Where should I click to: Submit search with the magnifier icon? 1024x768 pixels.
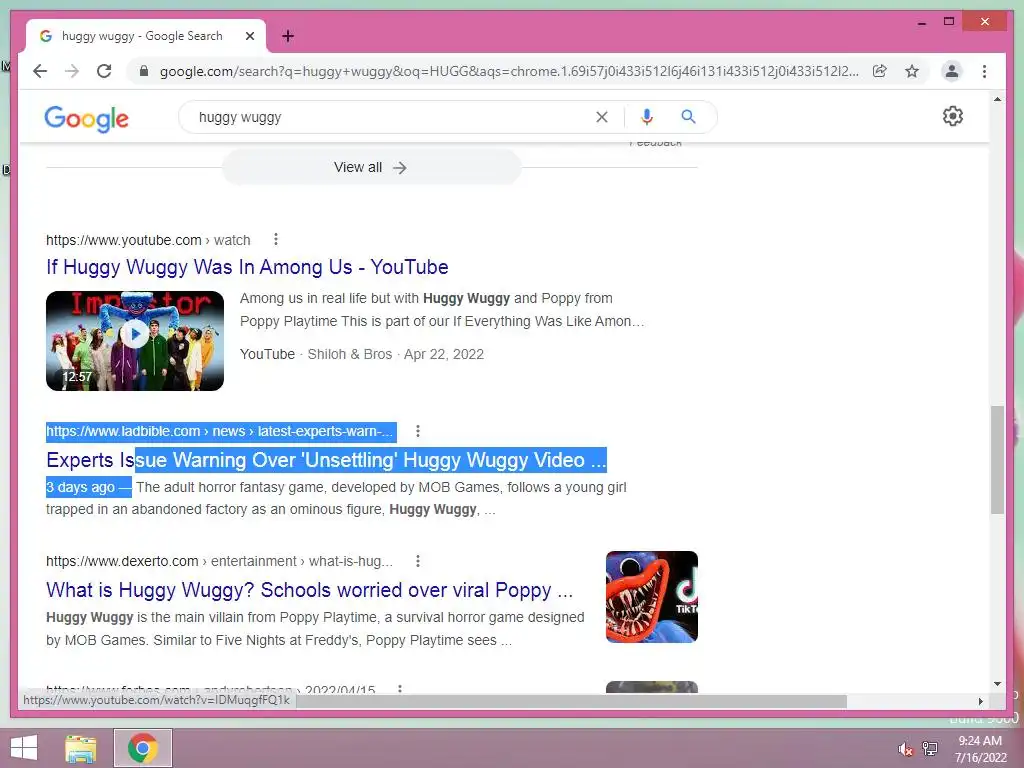(688, 117)
